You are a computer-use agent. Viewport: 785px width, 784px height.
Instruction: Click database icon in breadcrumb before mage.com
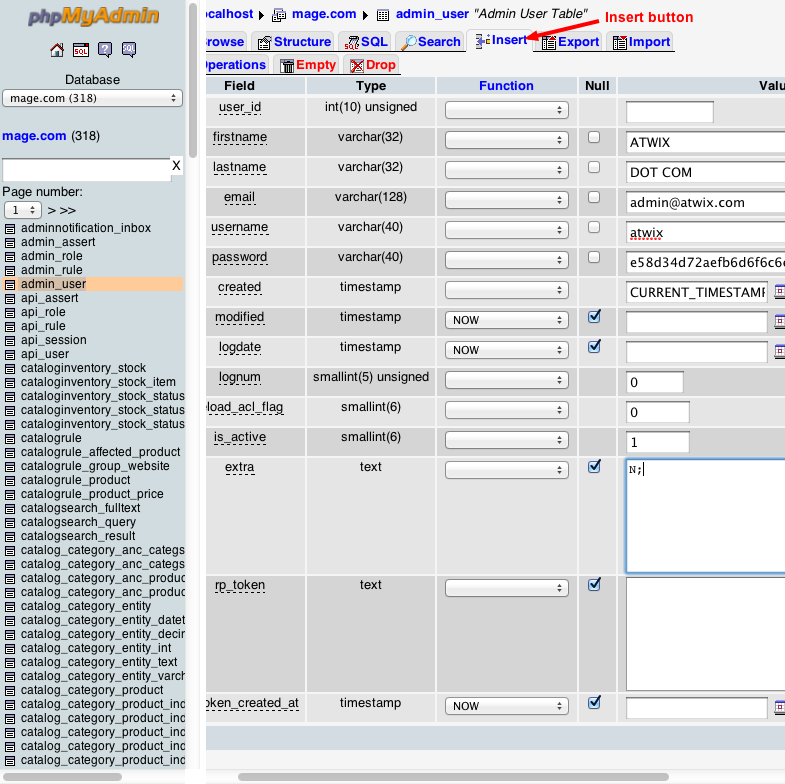pos(279,15)
